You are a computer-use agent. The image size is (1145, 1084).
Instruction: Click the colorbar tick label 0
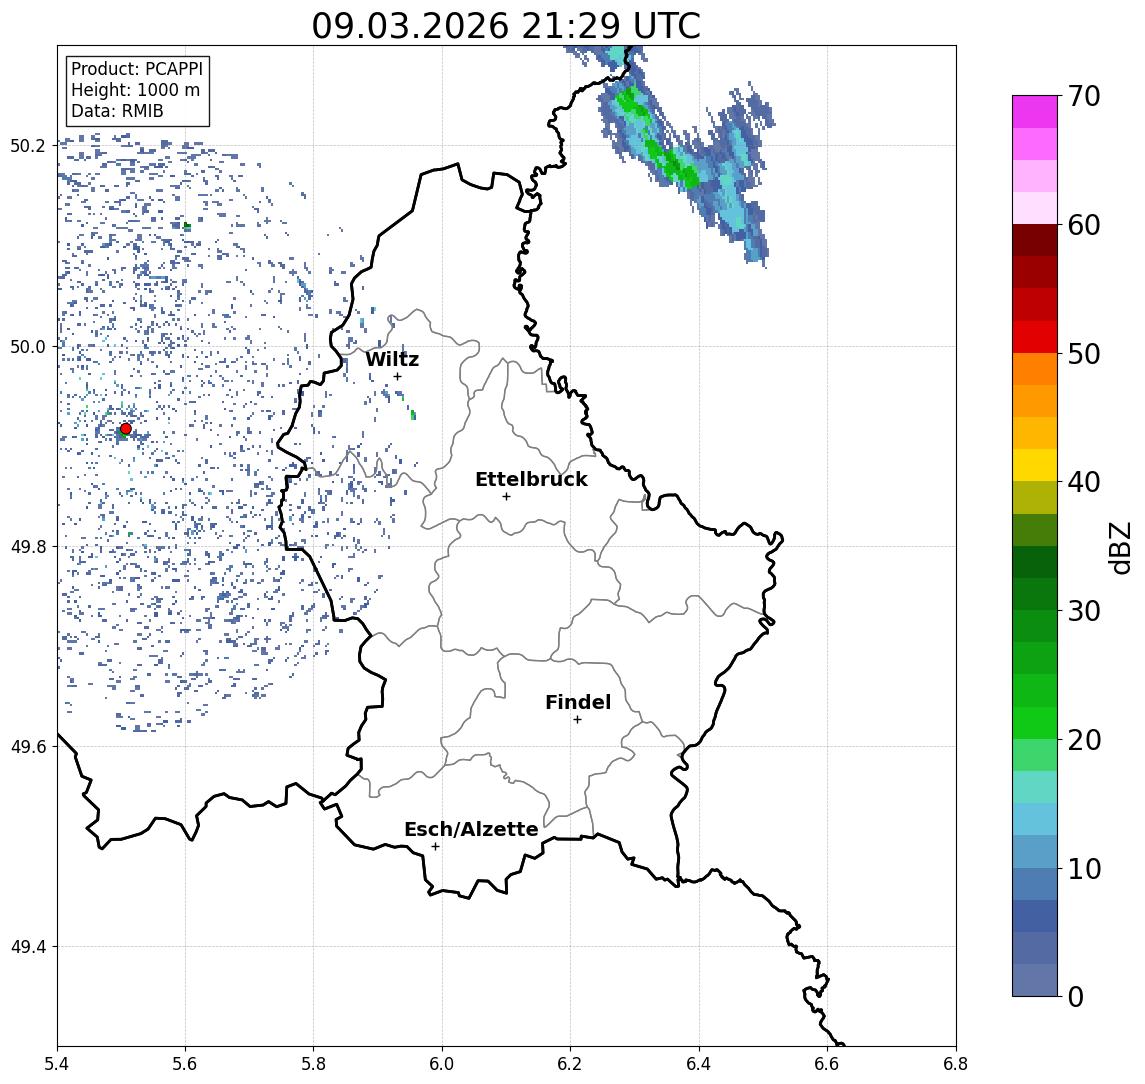(x=1076, y=996)
